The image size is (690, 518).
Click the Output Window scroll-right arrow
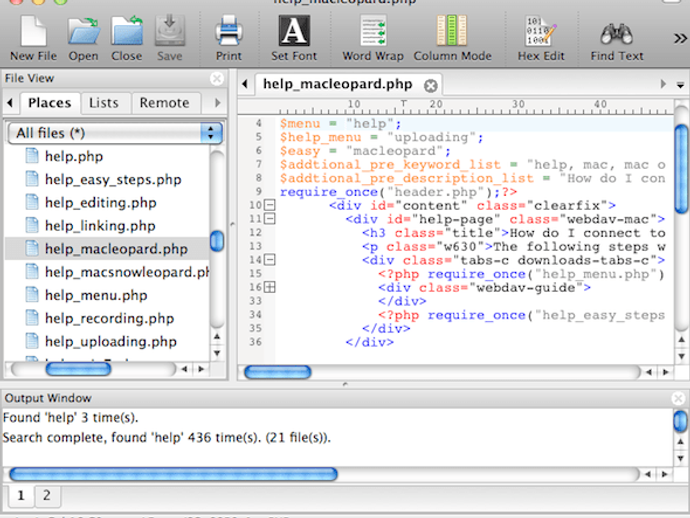tap(664, 474)
